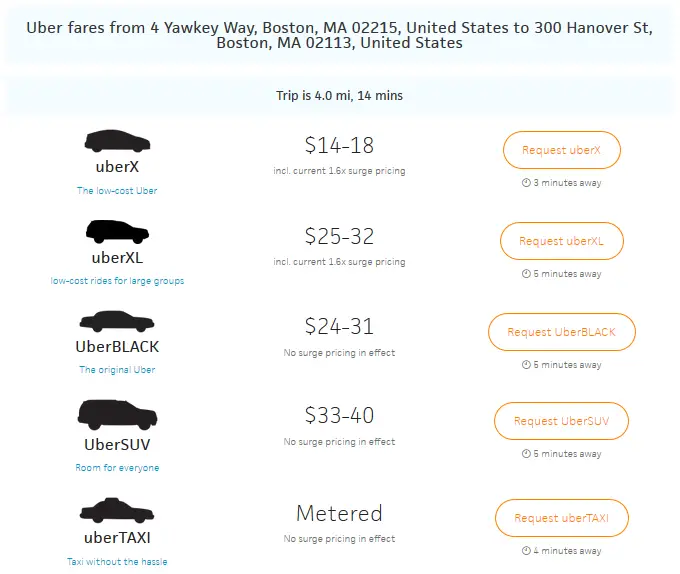Click the uberX sedan car icon

pos(117,140)
